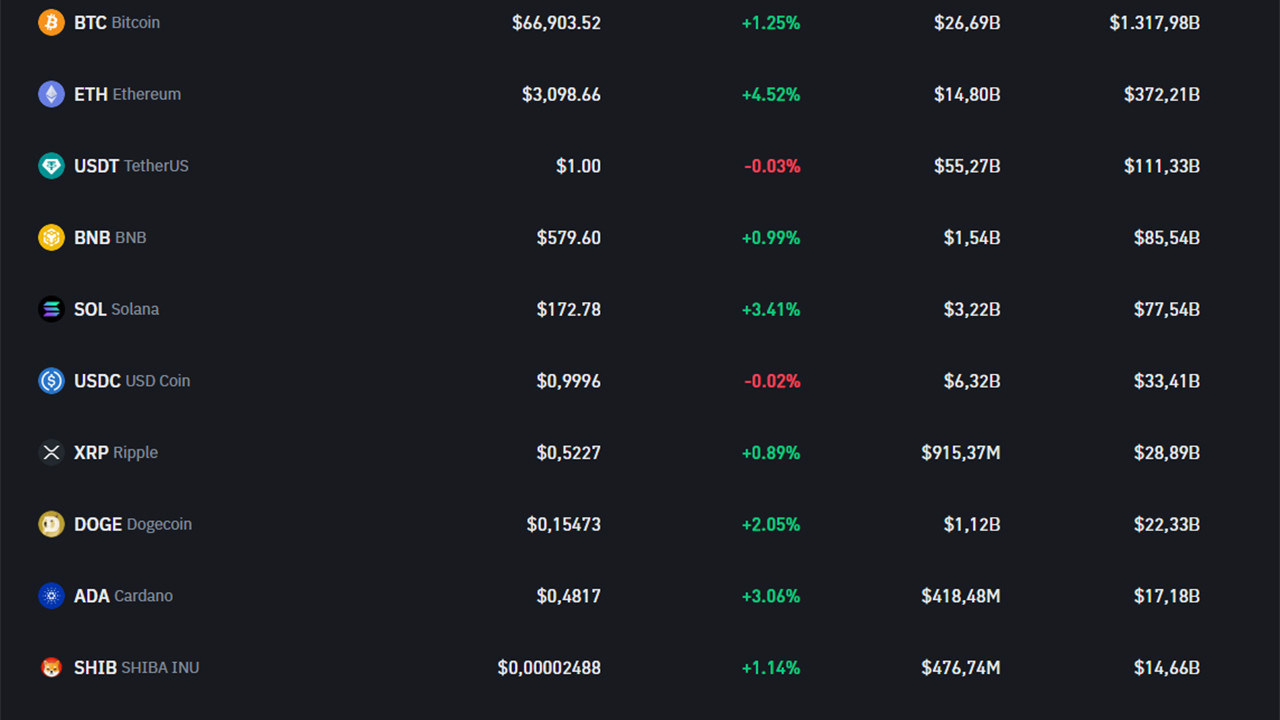Screen dimensions: 1280x720
Task: Click Dogecoin volume $1,12B
Action: click(x=972, y=524)
